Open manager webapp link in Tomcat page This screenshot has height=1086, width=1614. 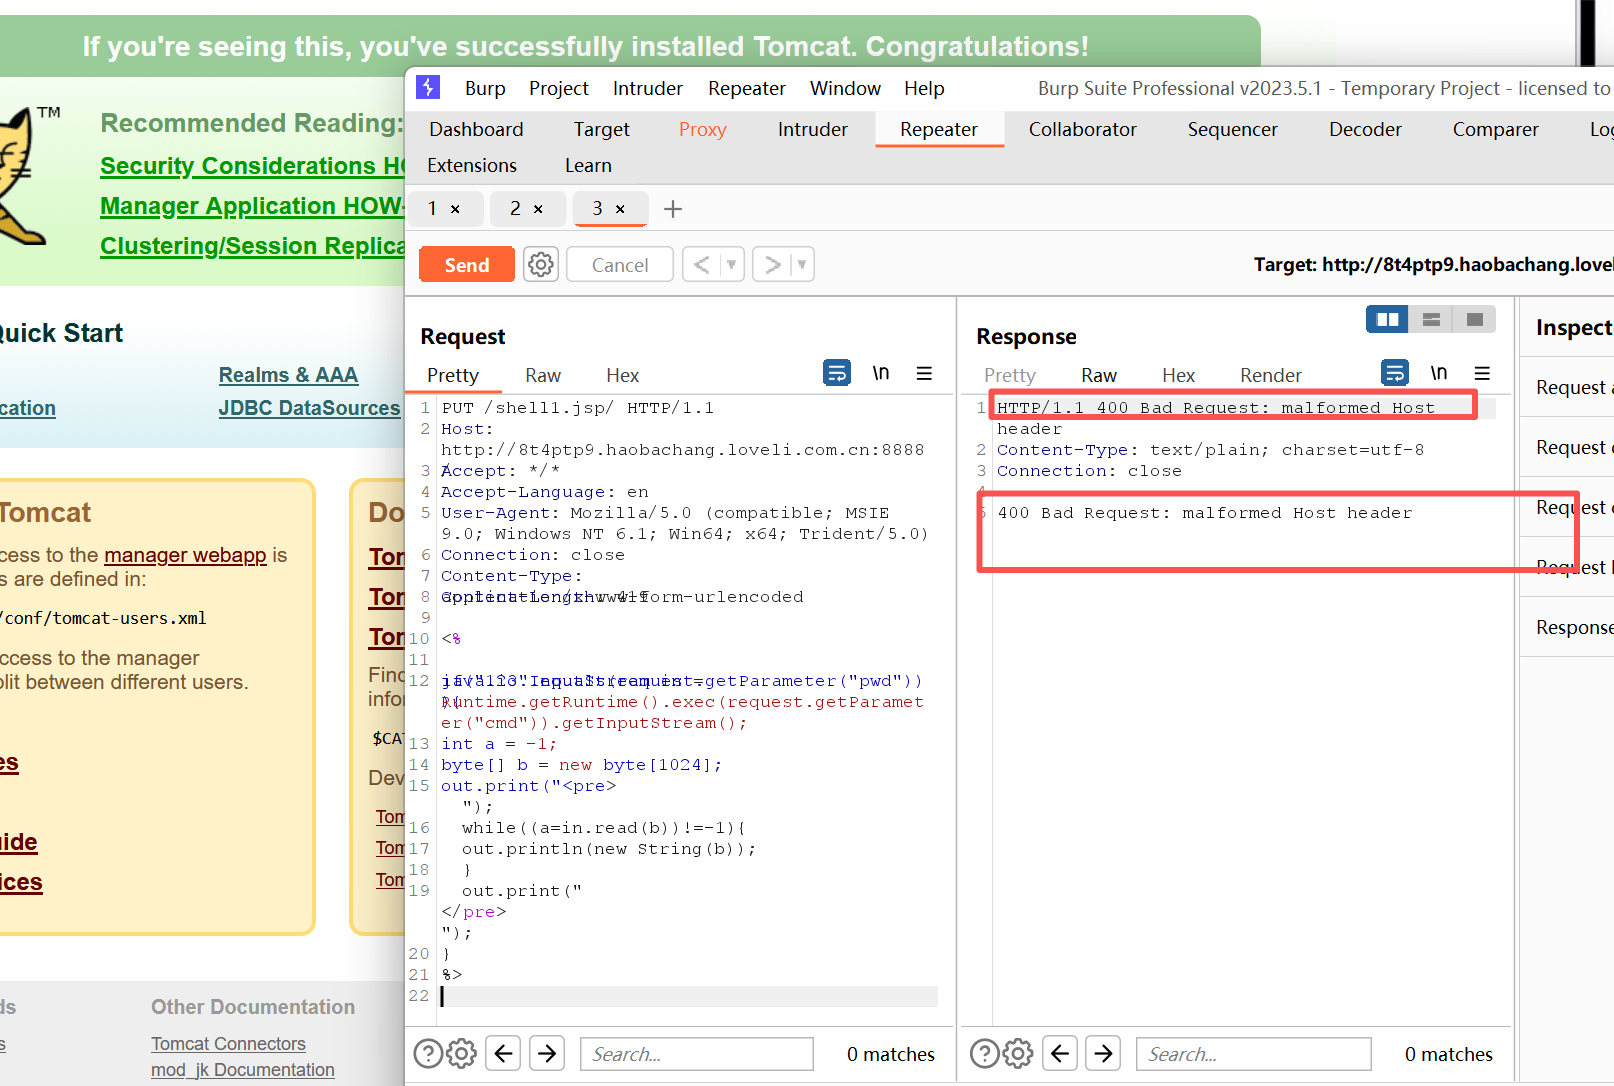(x=185, y=555)
